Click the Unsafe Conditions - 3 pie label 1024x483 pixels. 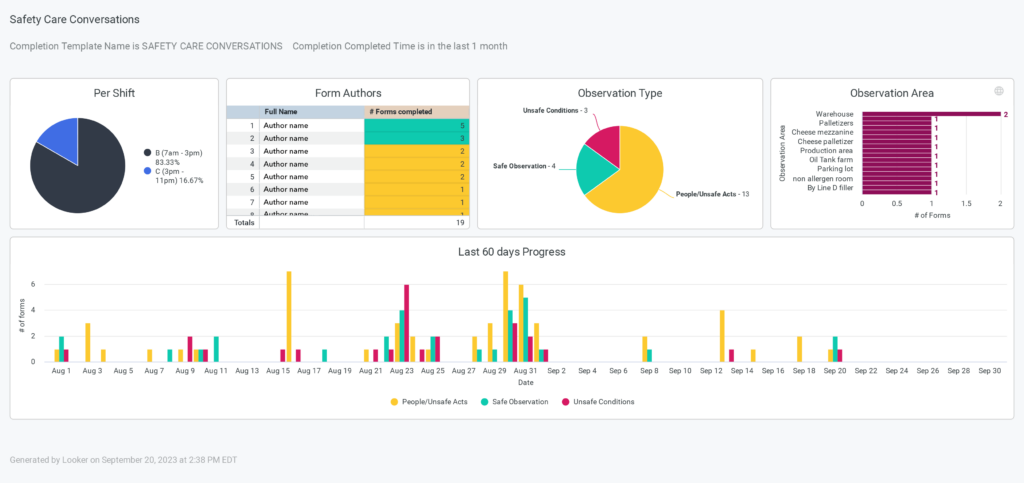pyautogui.click(x=555, y=110)
